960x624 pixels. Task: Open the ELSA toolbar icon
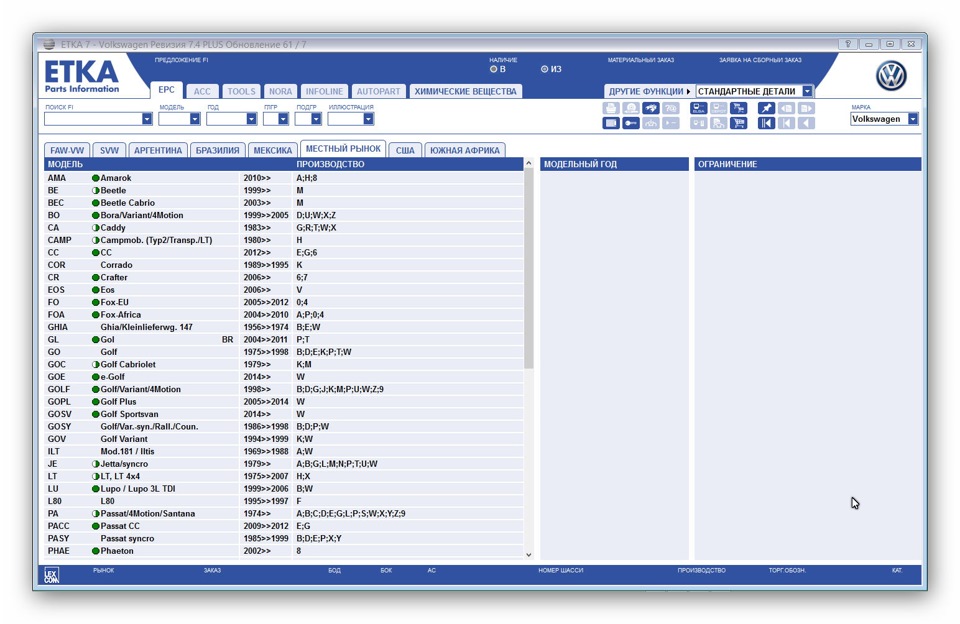(x=699, y=108)
